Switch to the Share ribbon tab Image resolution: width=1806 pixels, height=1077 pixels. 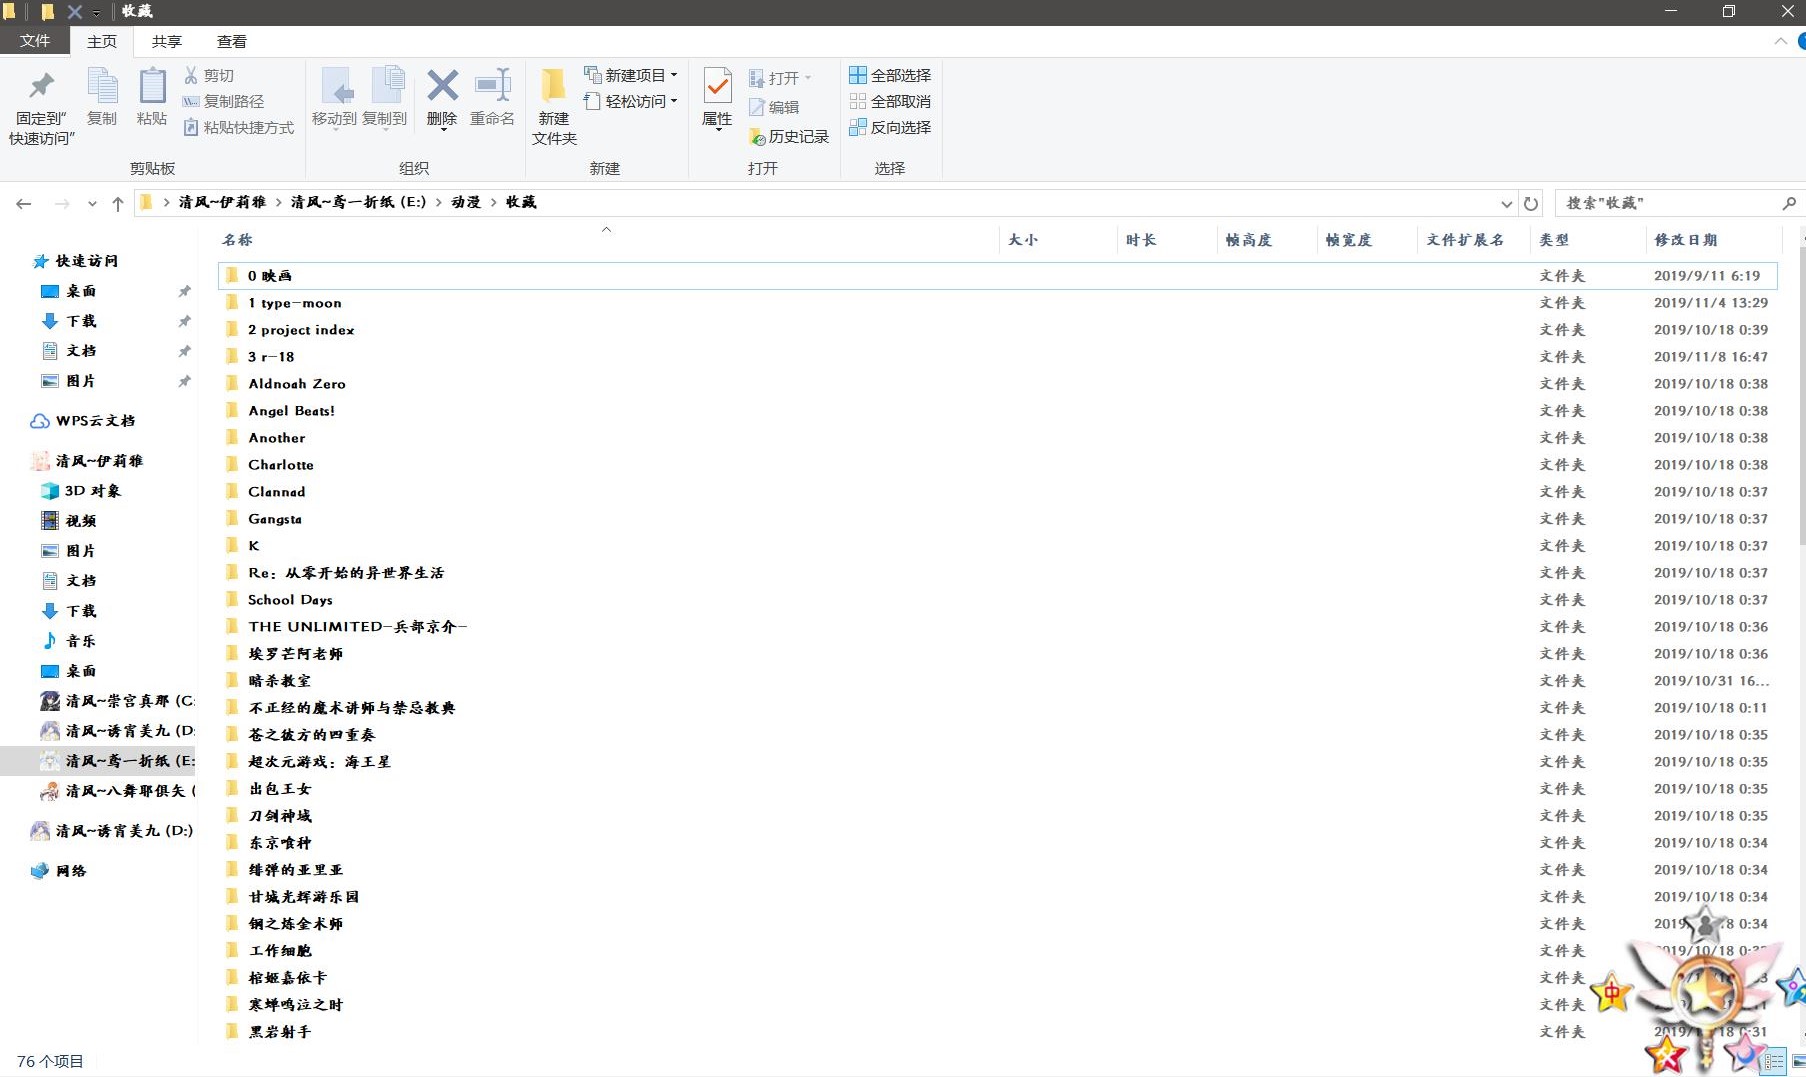[x=167, y=41]
